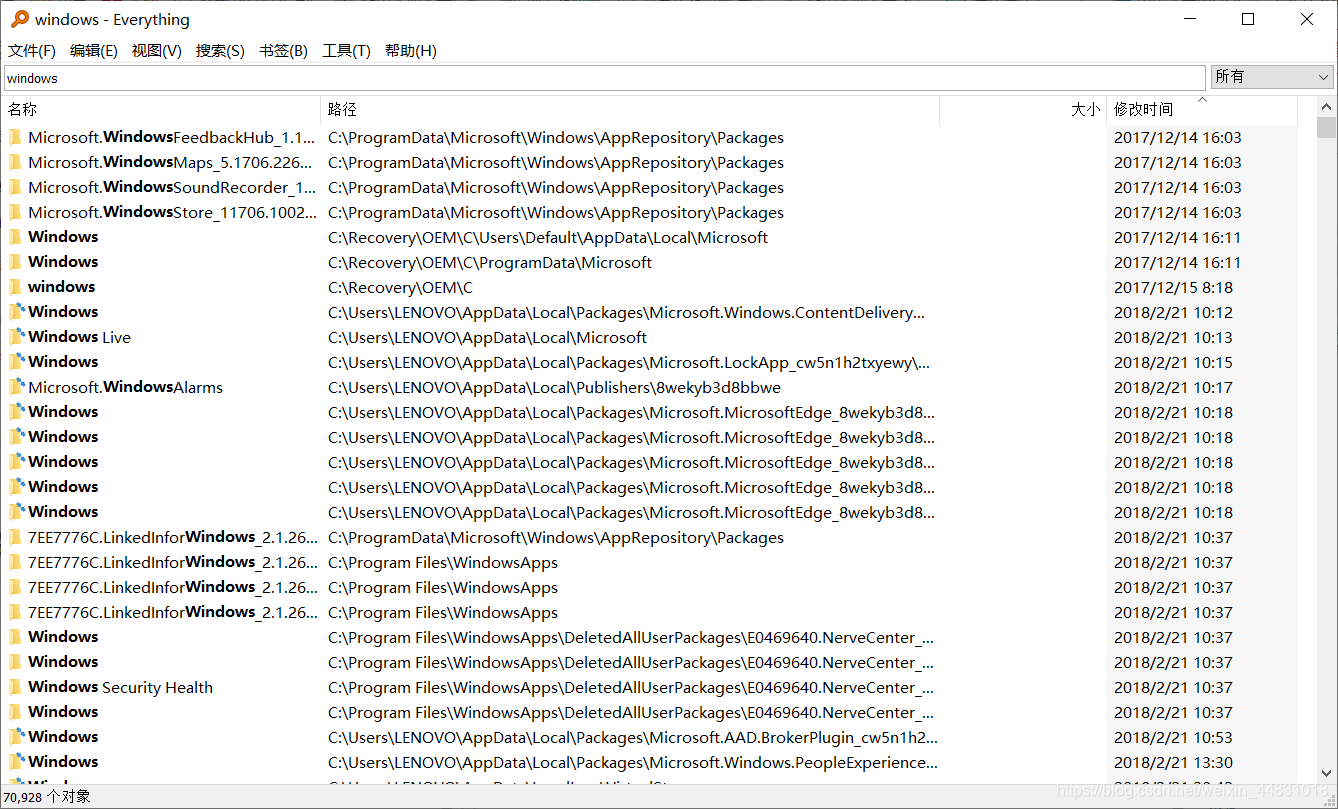Select the Microsoft.WindowsFeedbackHub_1.1... entry

(171, 137)
